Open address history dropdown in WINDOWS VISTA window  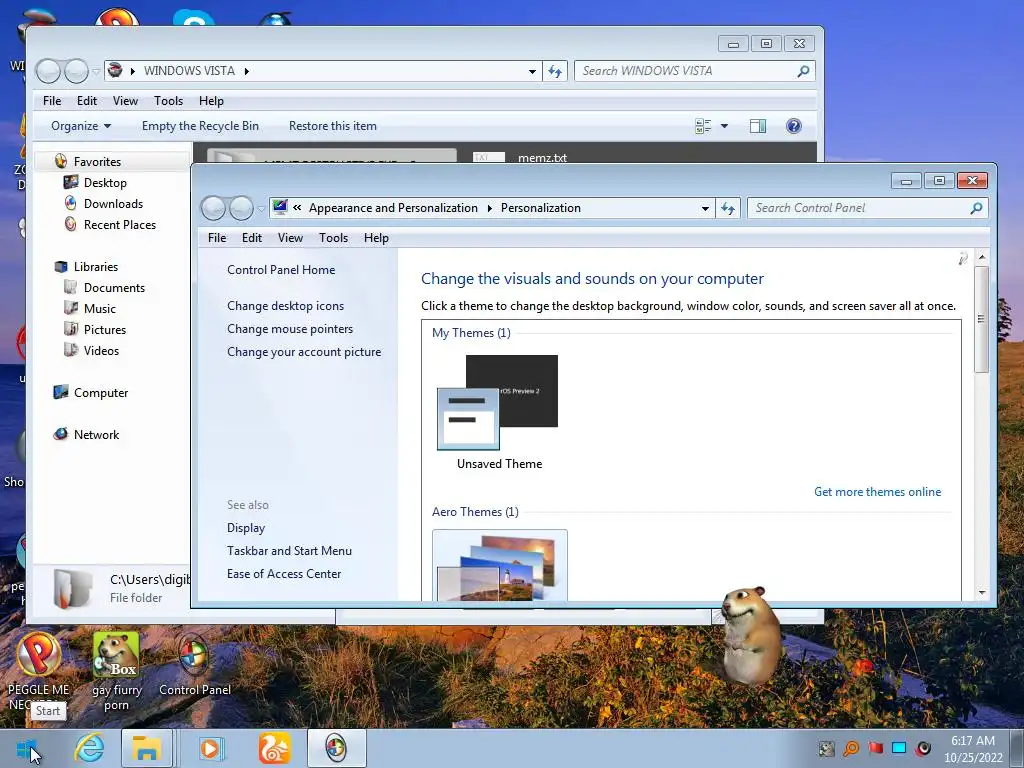pos(532,71)
